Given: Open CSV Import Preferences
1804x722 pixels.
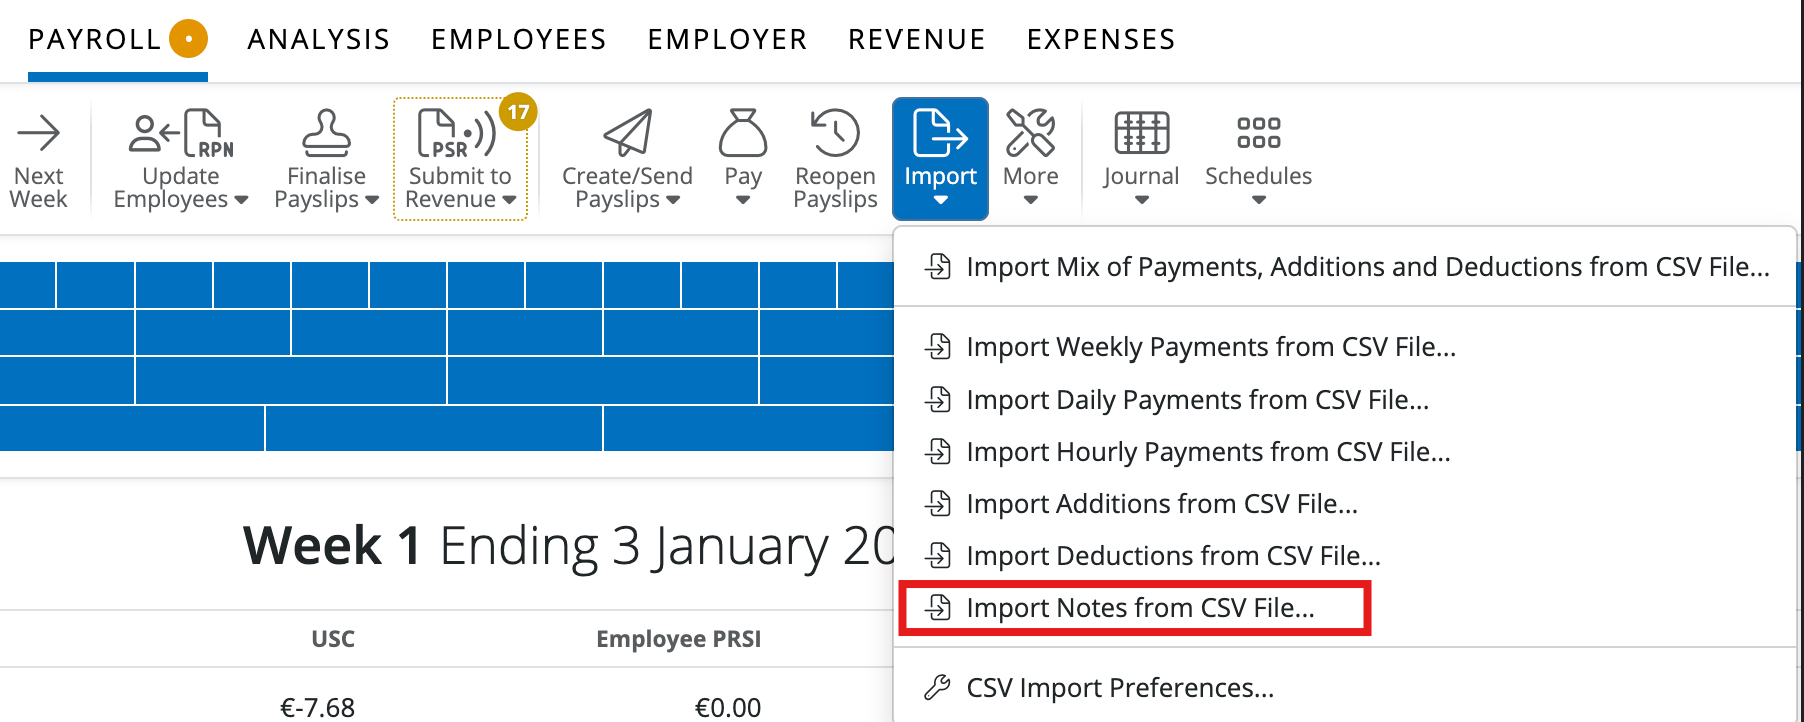Looking at the screenshot, I should (1119, 688).
